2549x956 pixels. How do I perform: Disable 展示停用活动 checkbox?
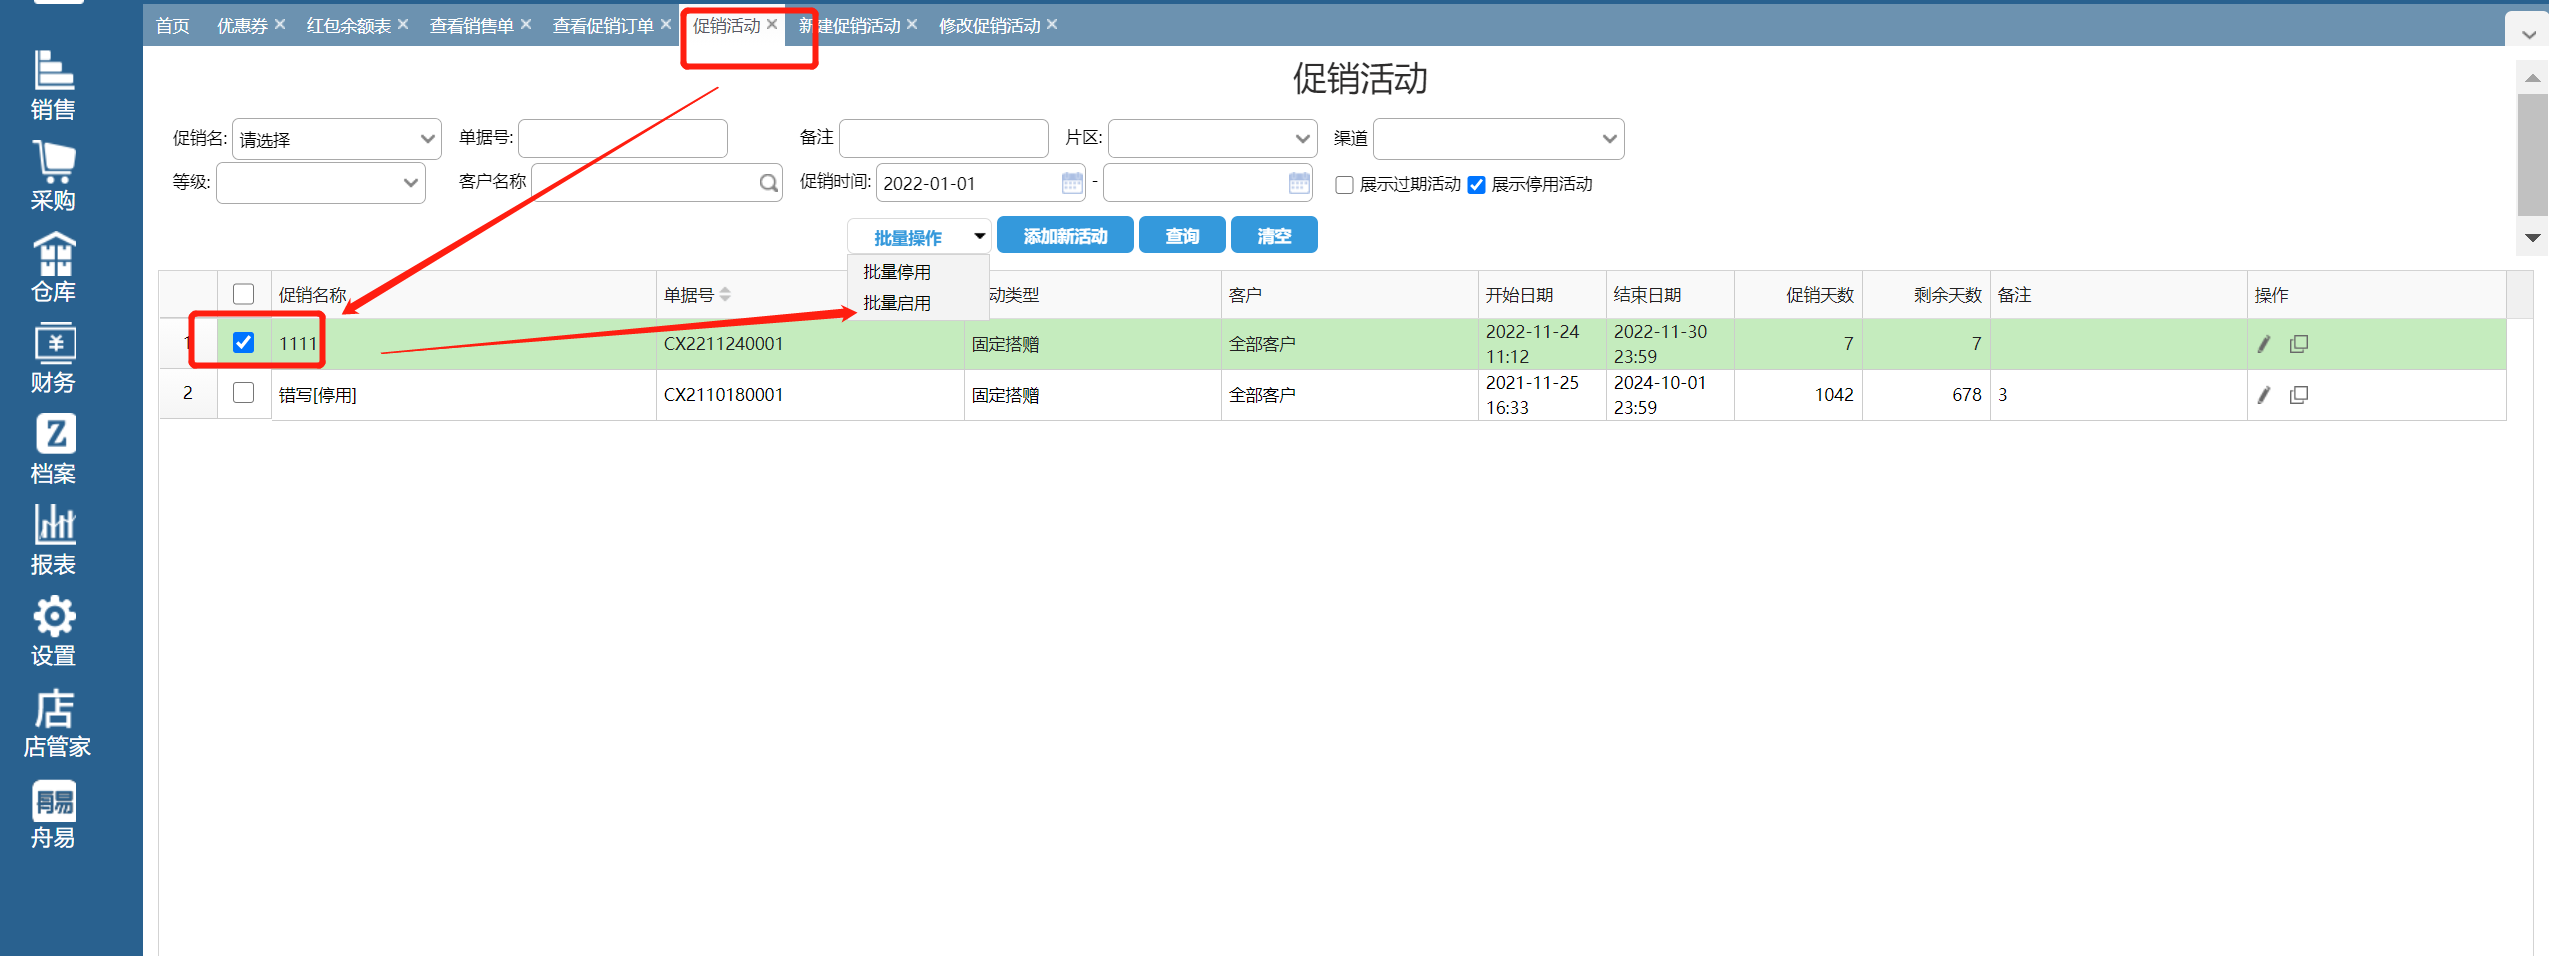(1477, 185)
